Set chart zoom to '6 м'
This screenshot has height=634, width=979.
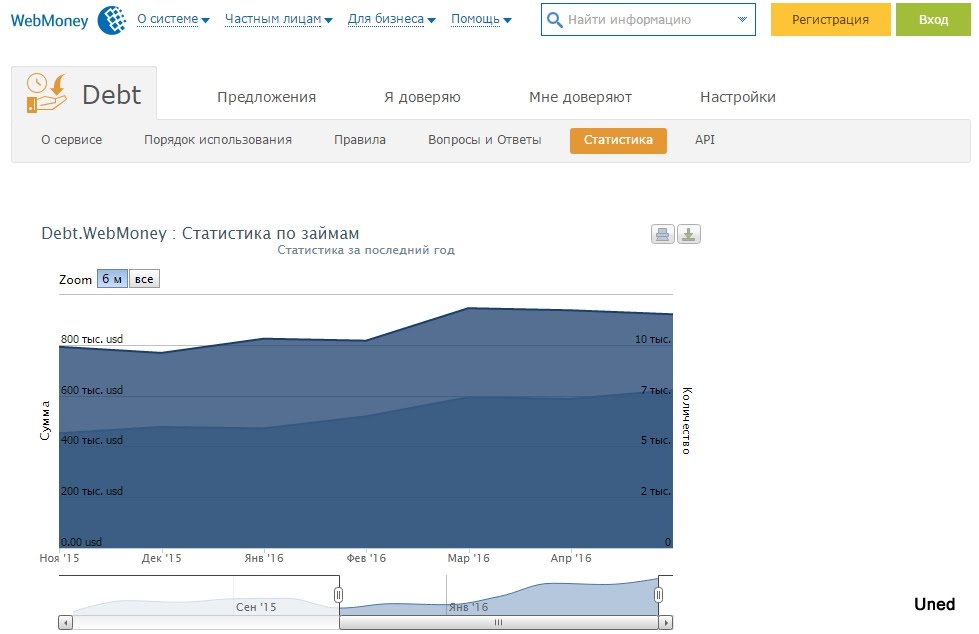pos(112,279)
